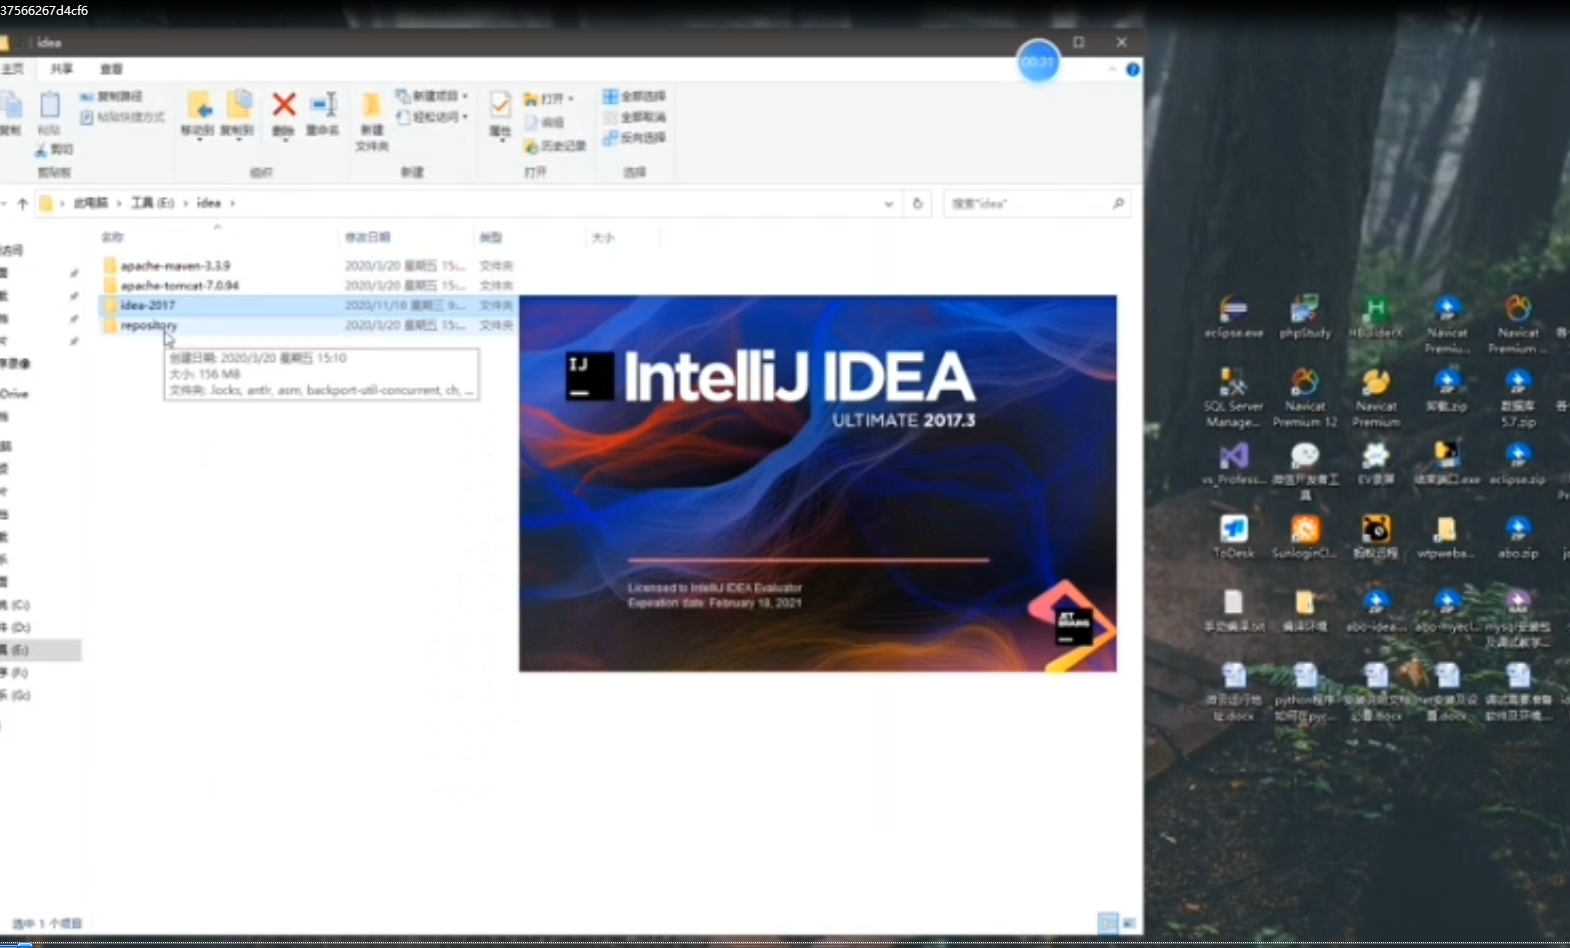The height and width of the screenshot is (948, 1570).
Task: Select the Navicat Premium 12 desktop icon
Action: click(1305, 397)
